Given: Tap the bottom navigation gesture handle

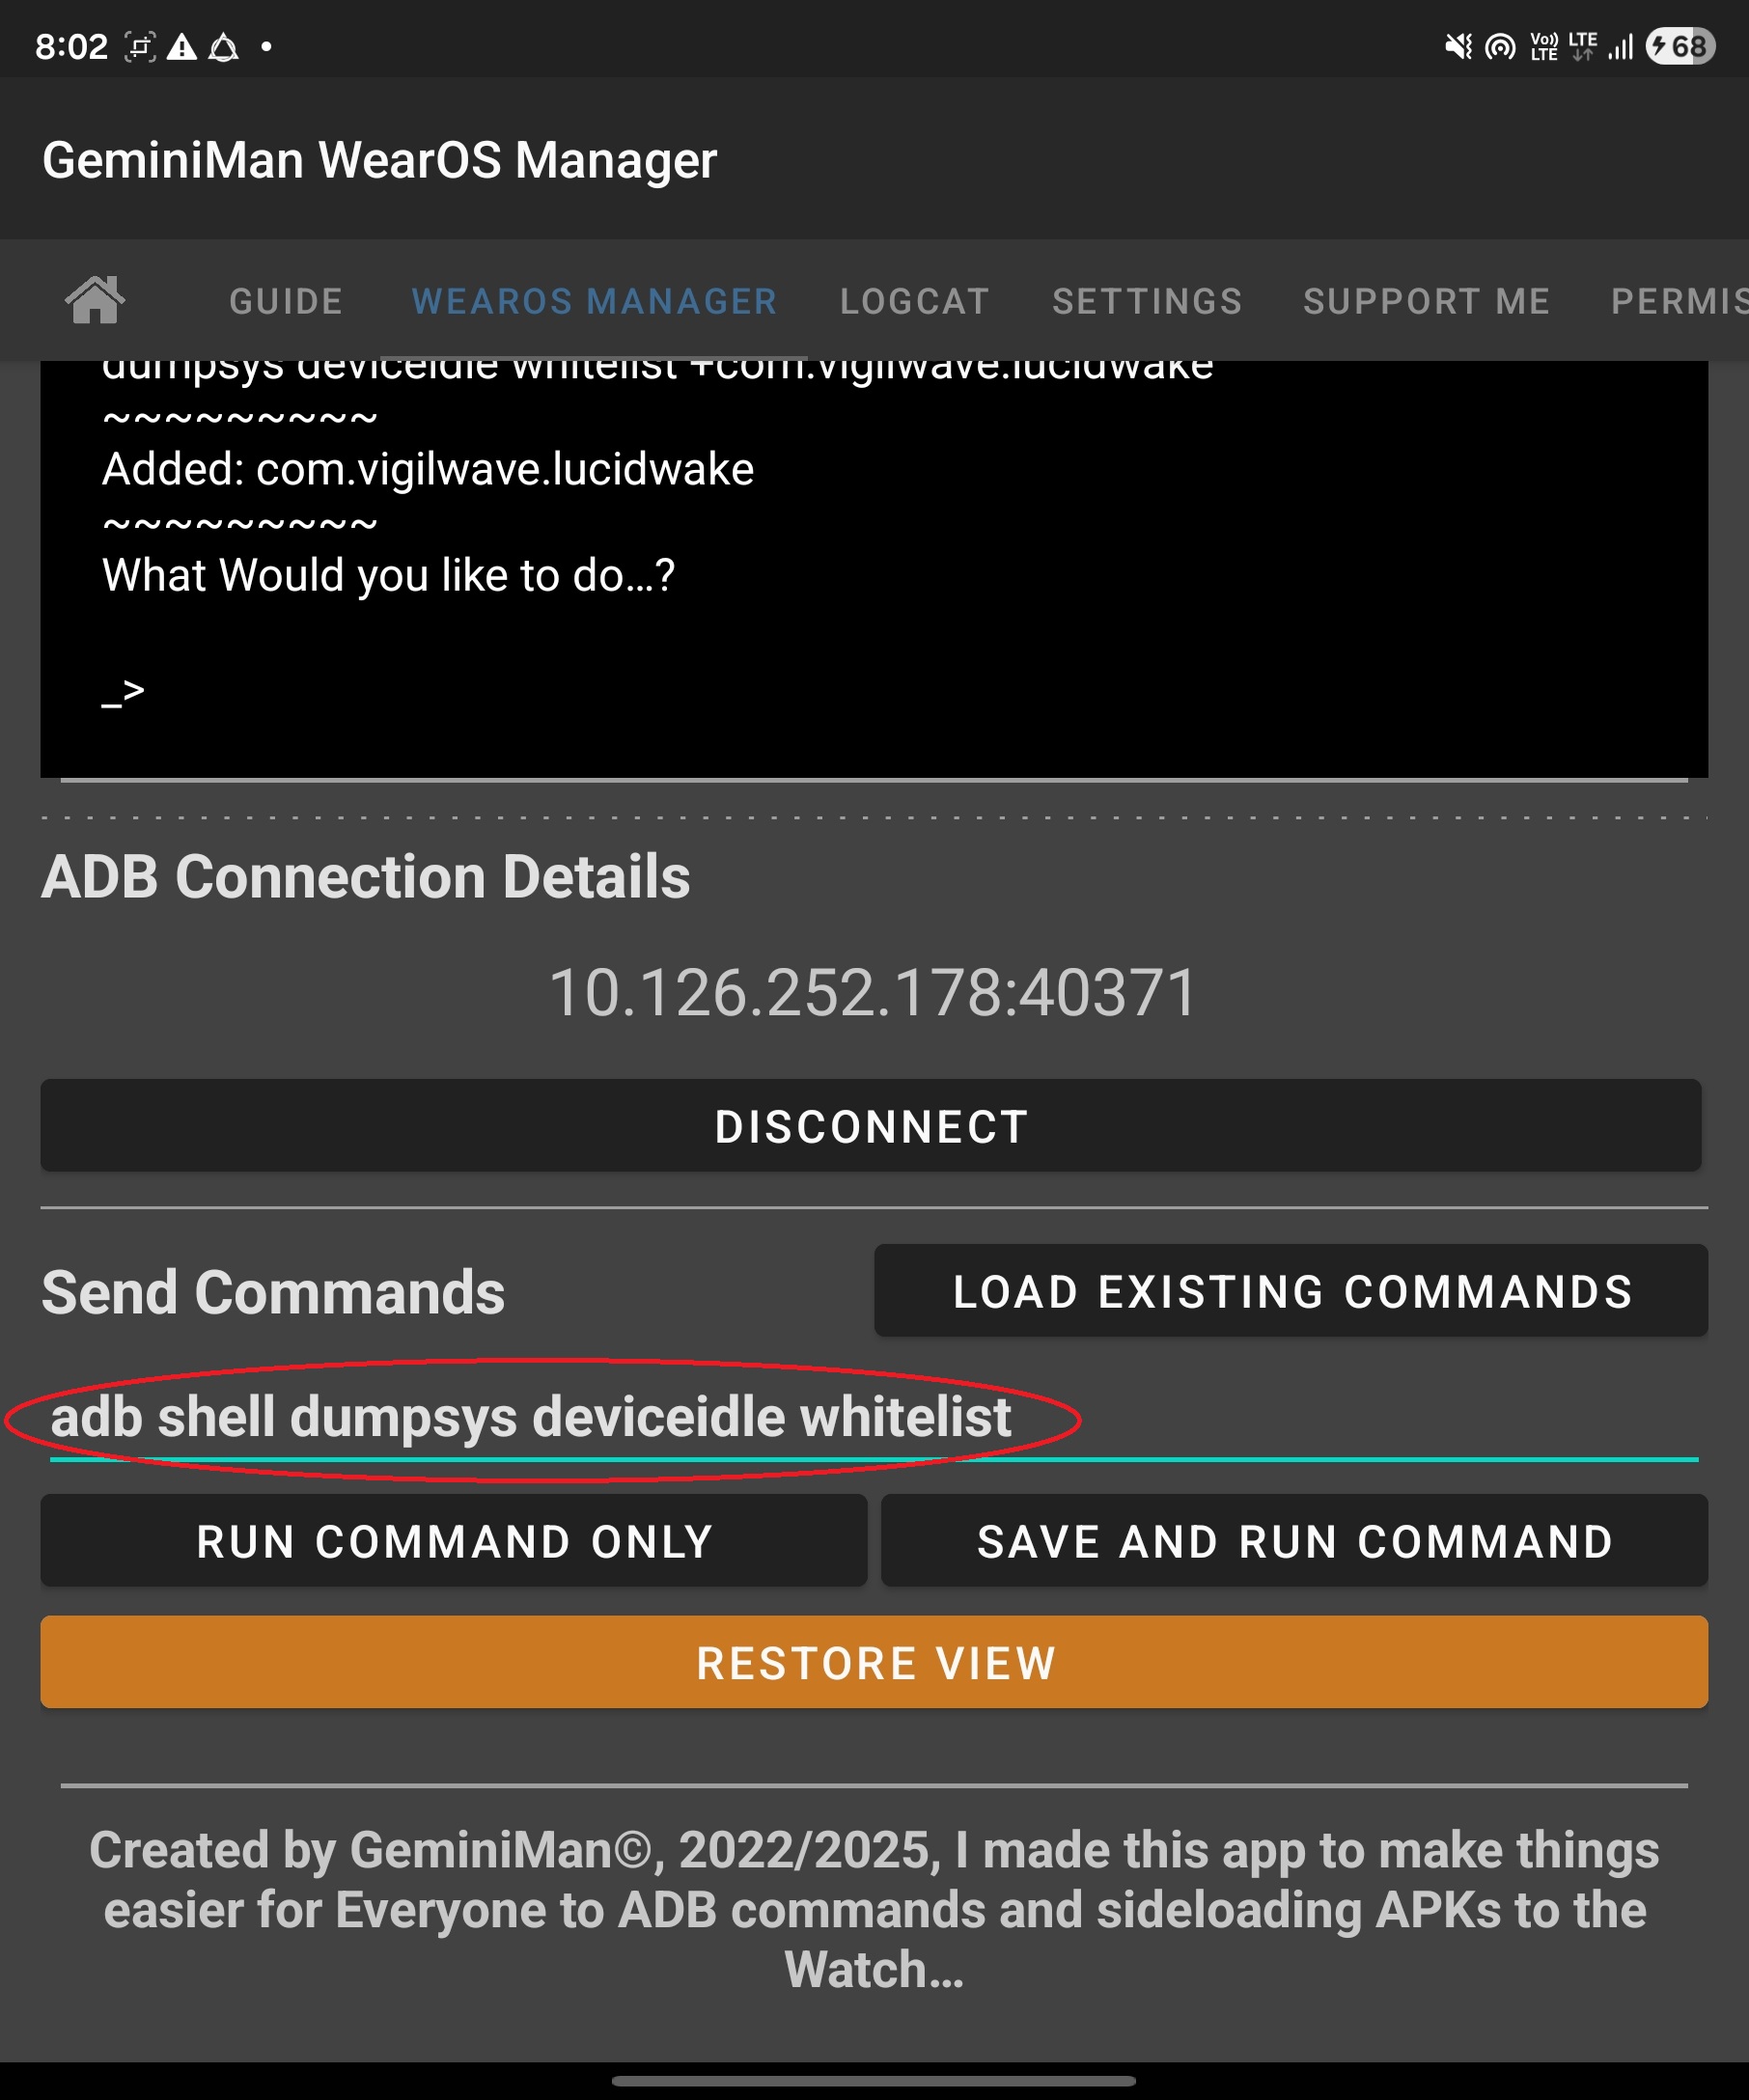Looking at the screenshot, I should (873, 2081).
